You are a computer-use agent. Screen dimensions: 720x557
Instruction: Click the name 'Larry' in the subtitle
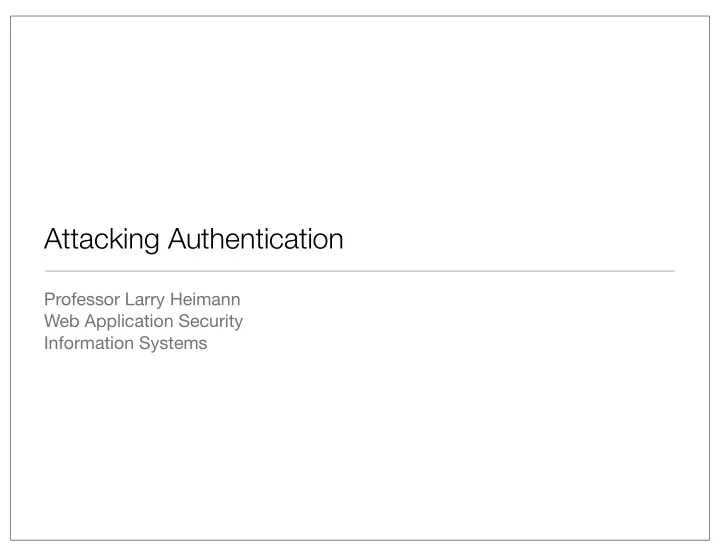pyautogui.click(x=145, y=300)
